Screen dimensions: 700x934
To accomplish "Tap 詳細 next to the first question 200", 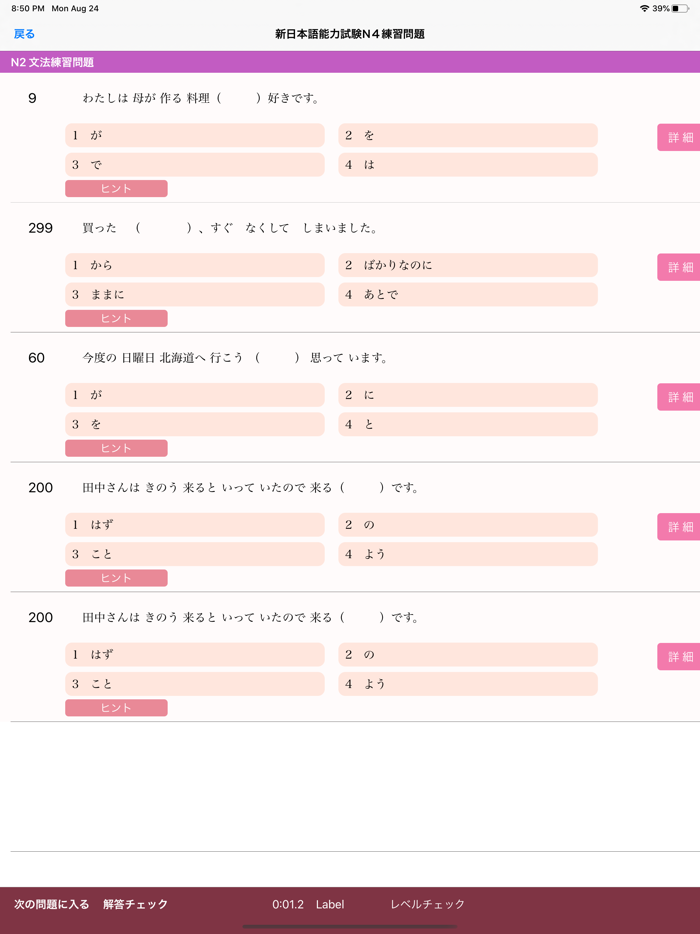I will (681, 525).
